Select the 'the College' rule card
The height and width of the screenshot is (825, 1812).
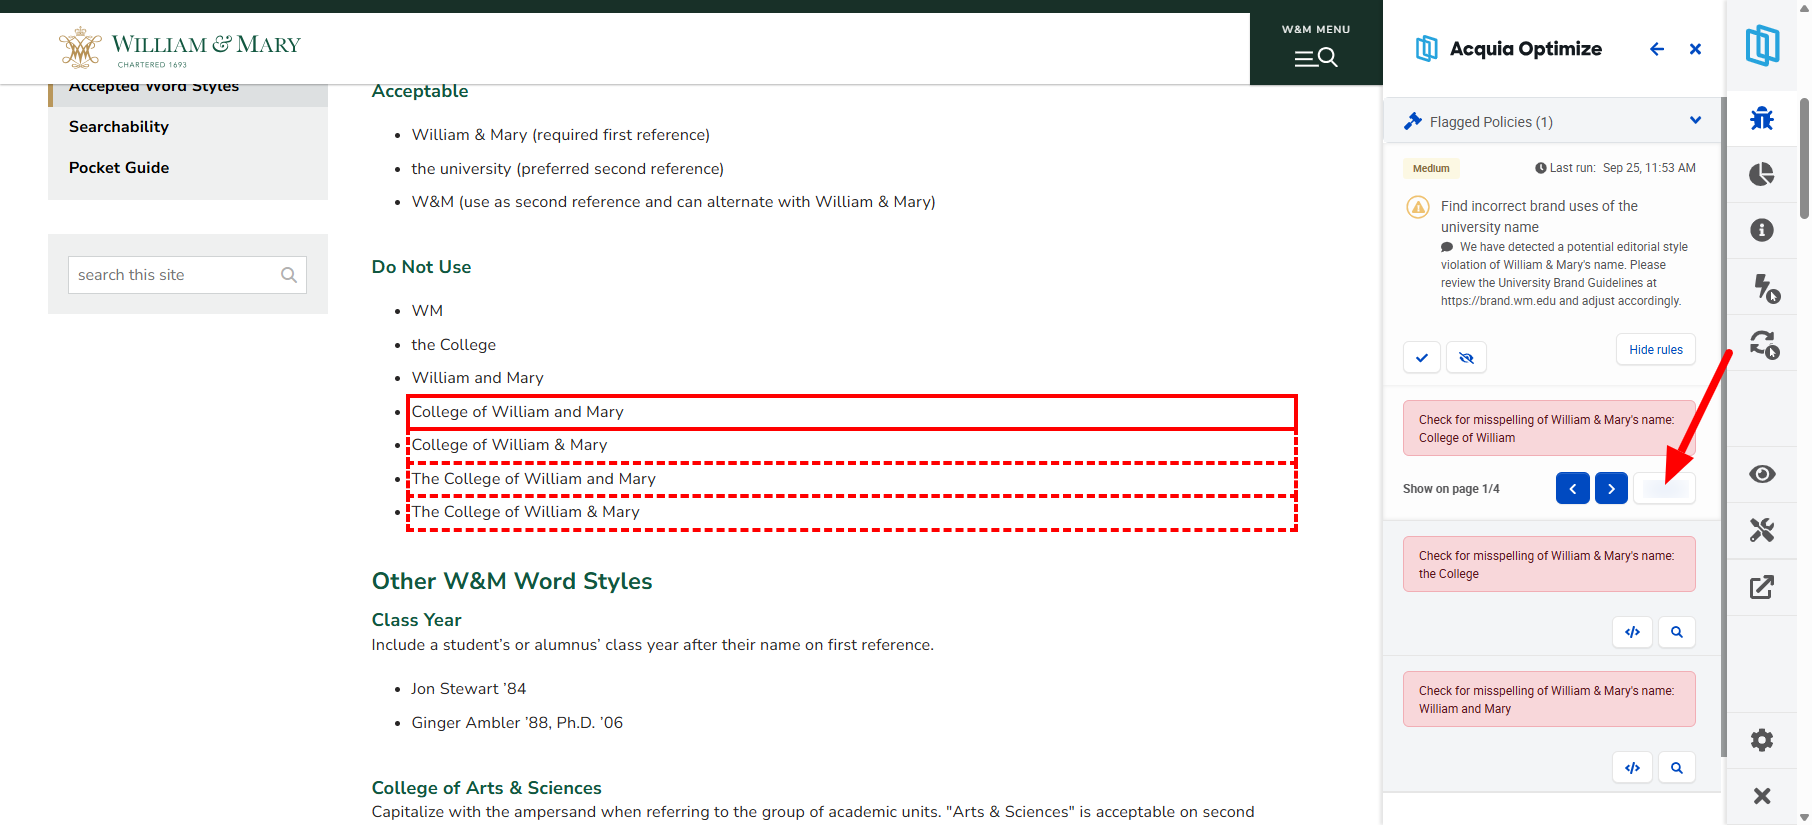1549,564
